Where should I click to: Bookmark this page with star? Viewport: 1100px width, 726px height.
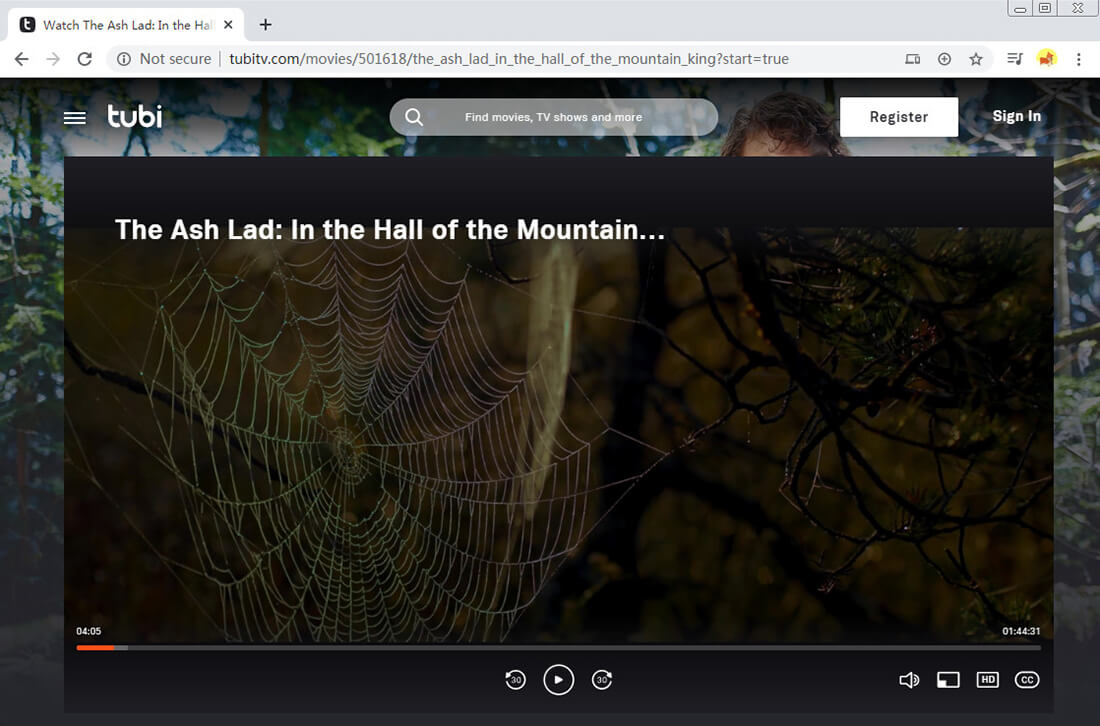click(976, 59)
